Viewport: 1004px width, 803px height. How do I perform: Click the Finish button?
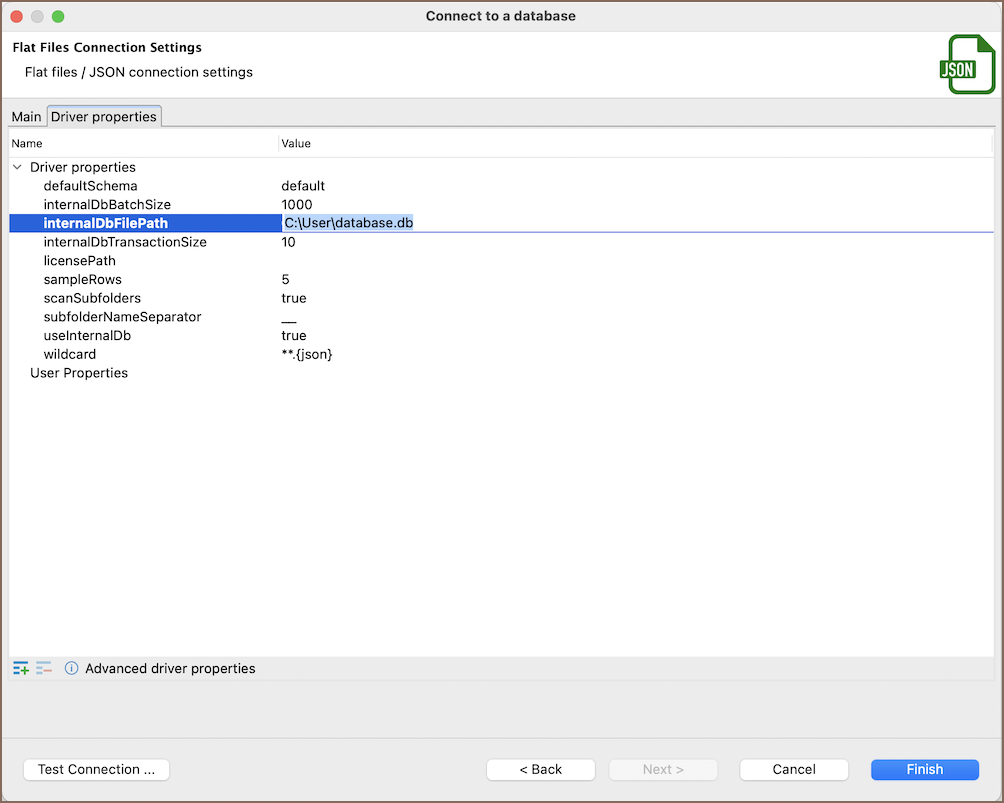pyautogui.click(x=924, y=769)
